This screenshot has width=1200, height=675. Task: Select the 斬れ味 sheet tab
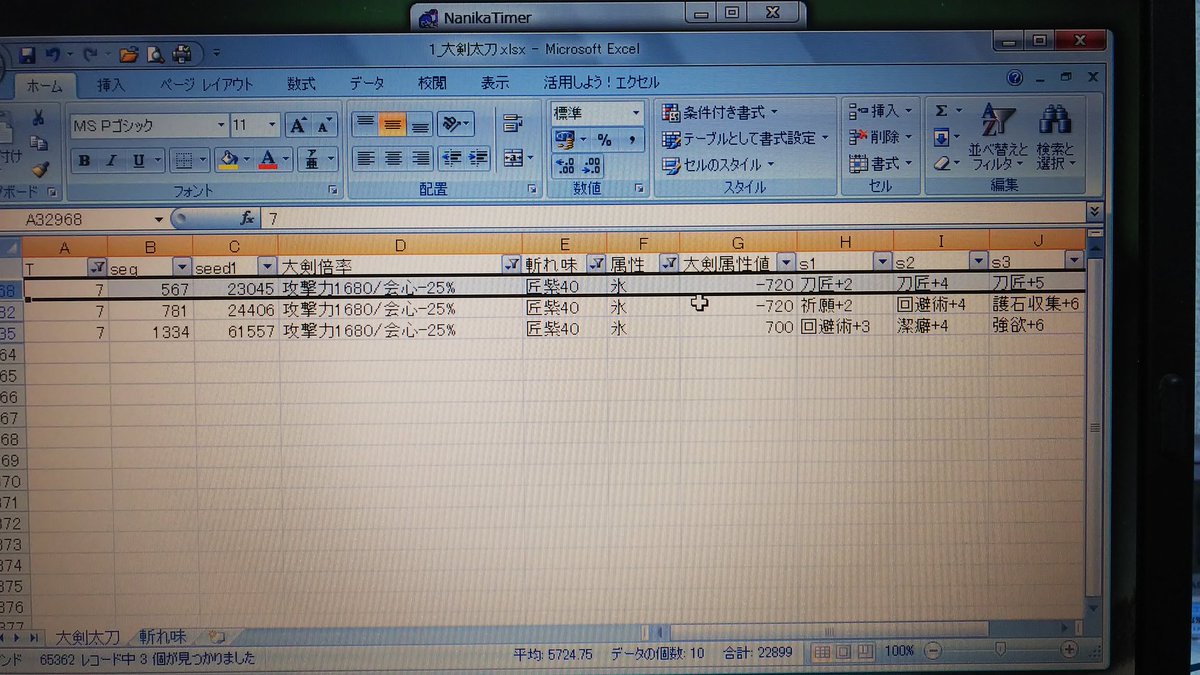162,636
